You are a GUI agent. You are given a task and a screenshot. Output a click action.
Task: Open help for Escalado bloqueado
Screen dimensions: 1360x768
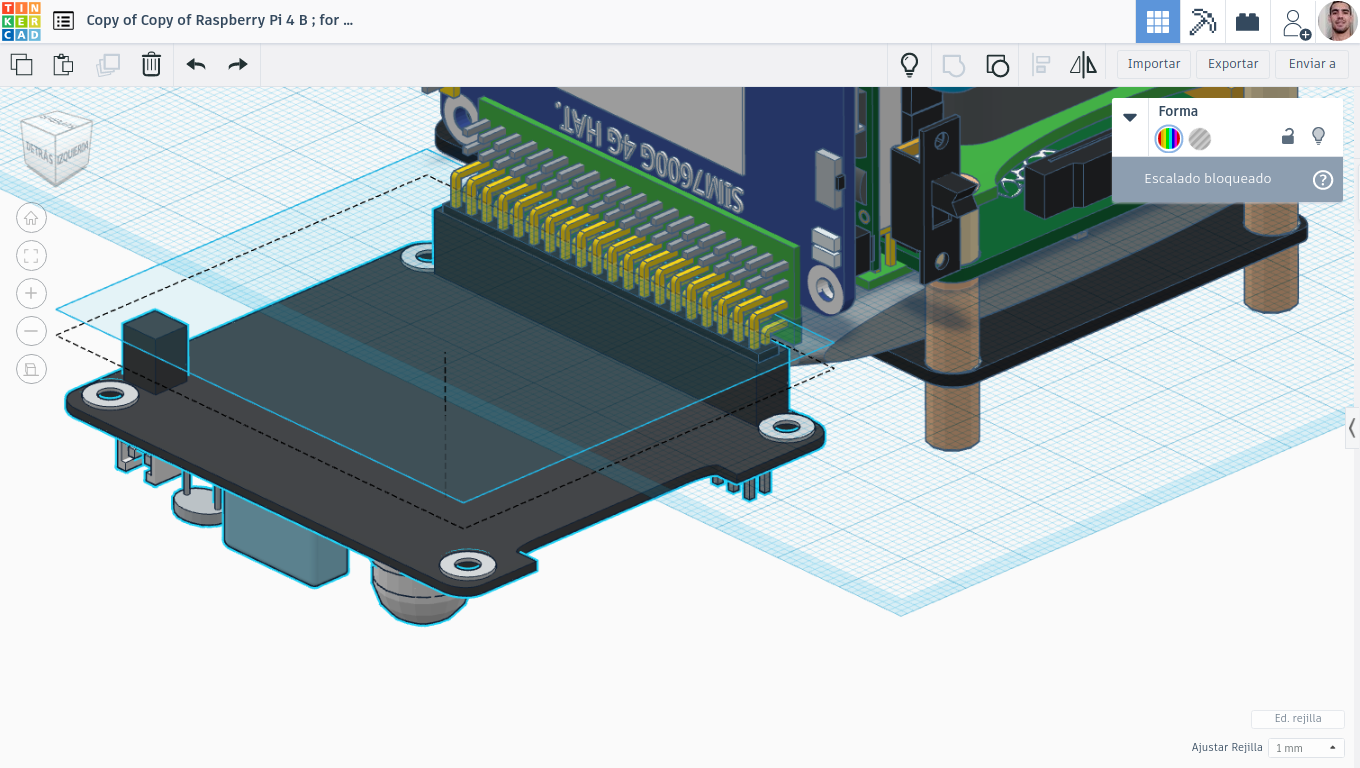tap(1323, 180)
